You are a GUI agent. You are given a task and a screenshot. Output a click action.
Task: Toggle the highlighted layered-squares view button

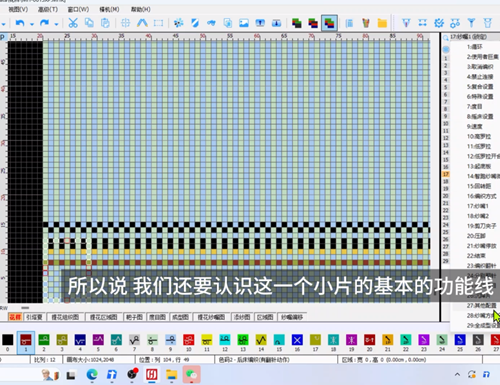(x=329, y=23)
